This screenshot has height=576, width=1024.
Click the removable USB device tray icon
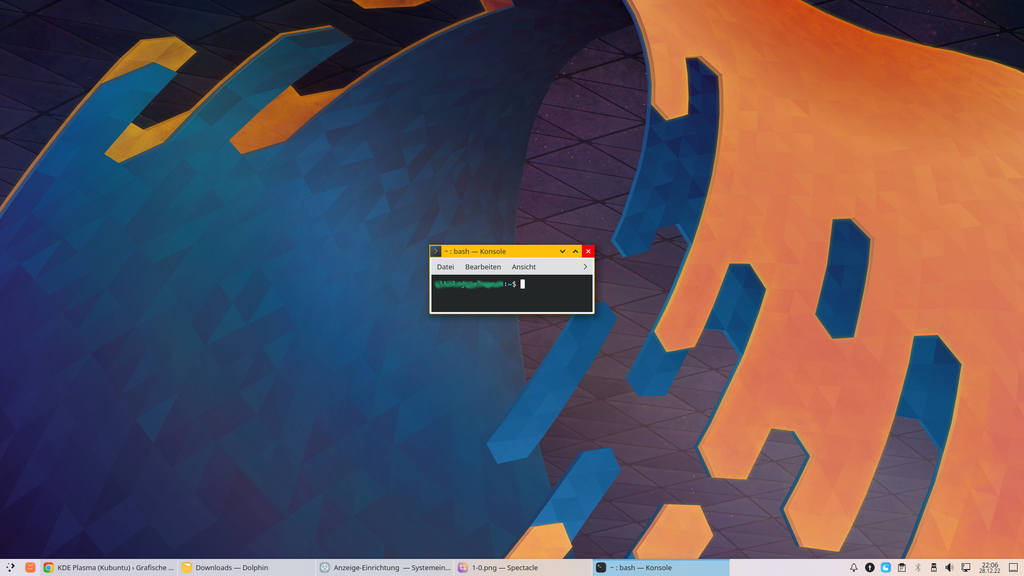[x=933, y=567]
